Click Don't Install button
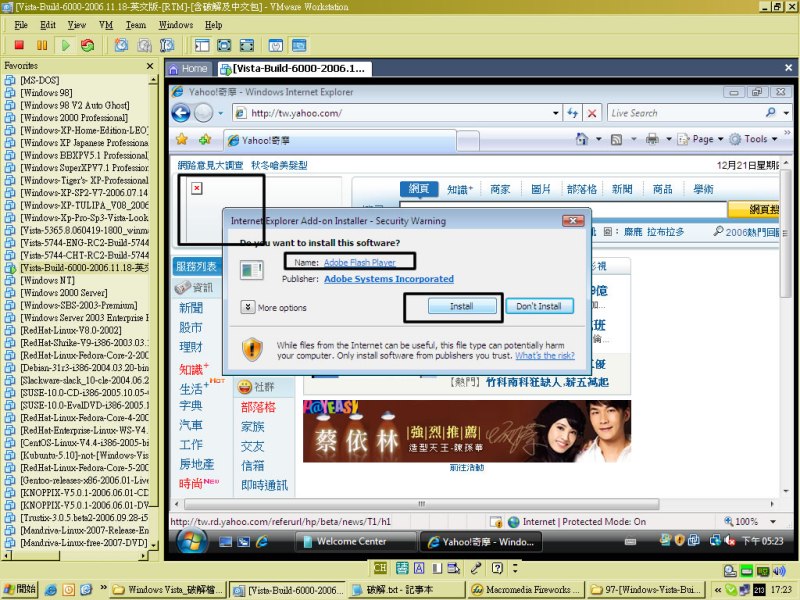 tap(539, 306)
